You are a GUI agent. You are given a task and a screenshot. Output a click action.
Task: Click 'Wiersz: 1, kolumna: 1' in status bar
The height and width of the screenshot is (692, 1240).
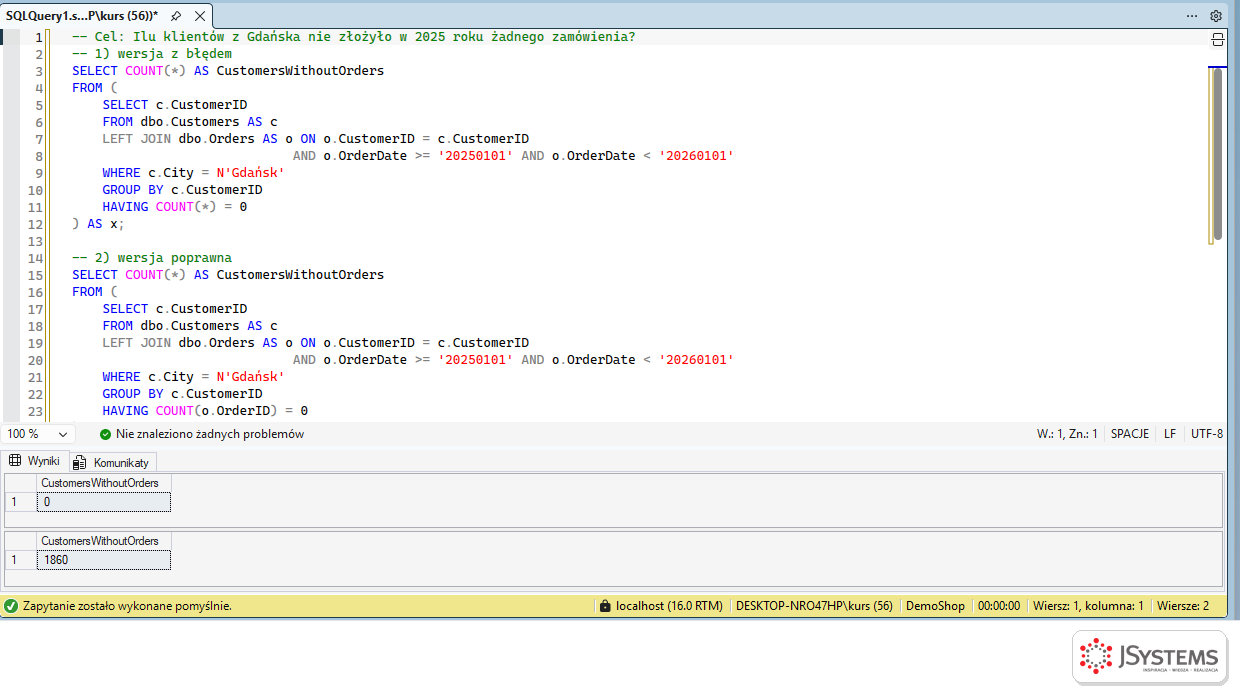click(1088, 606)
